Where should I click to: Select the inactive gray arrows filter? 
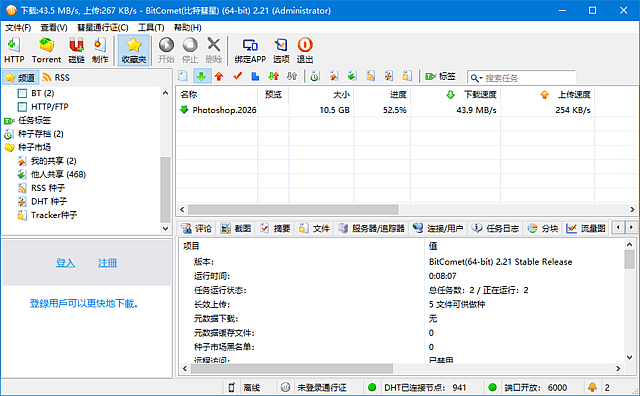pyautogui.click(x=292, y=76)
